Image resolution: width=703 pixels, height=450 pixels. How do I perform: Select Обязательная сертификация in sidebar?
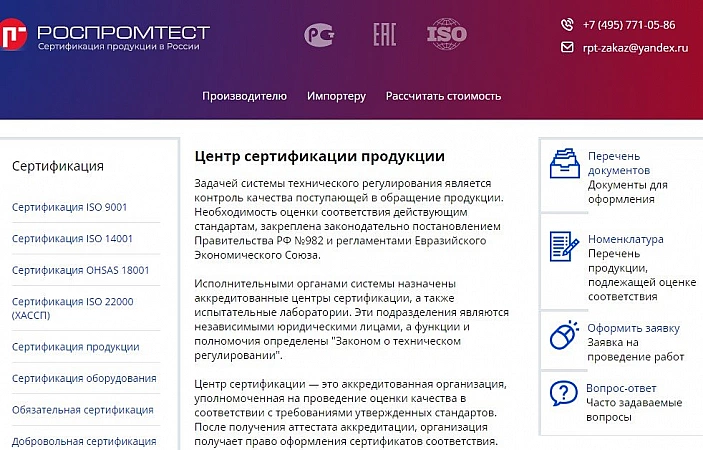click(82, 410)
